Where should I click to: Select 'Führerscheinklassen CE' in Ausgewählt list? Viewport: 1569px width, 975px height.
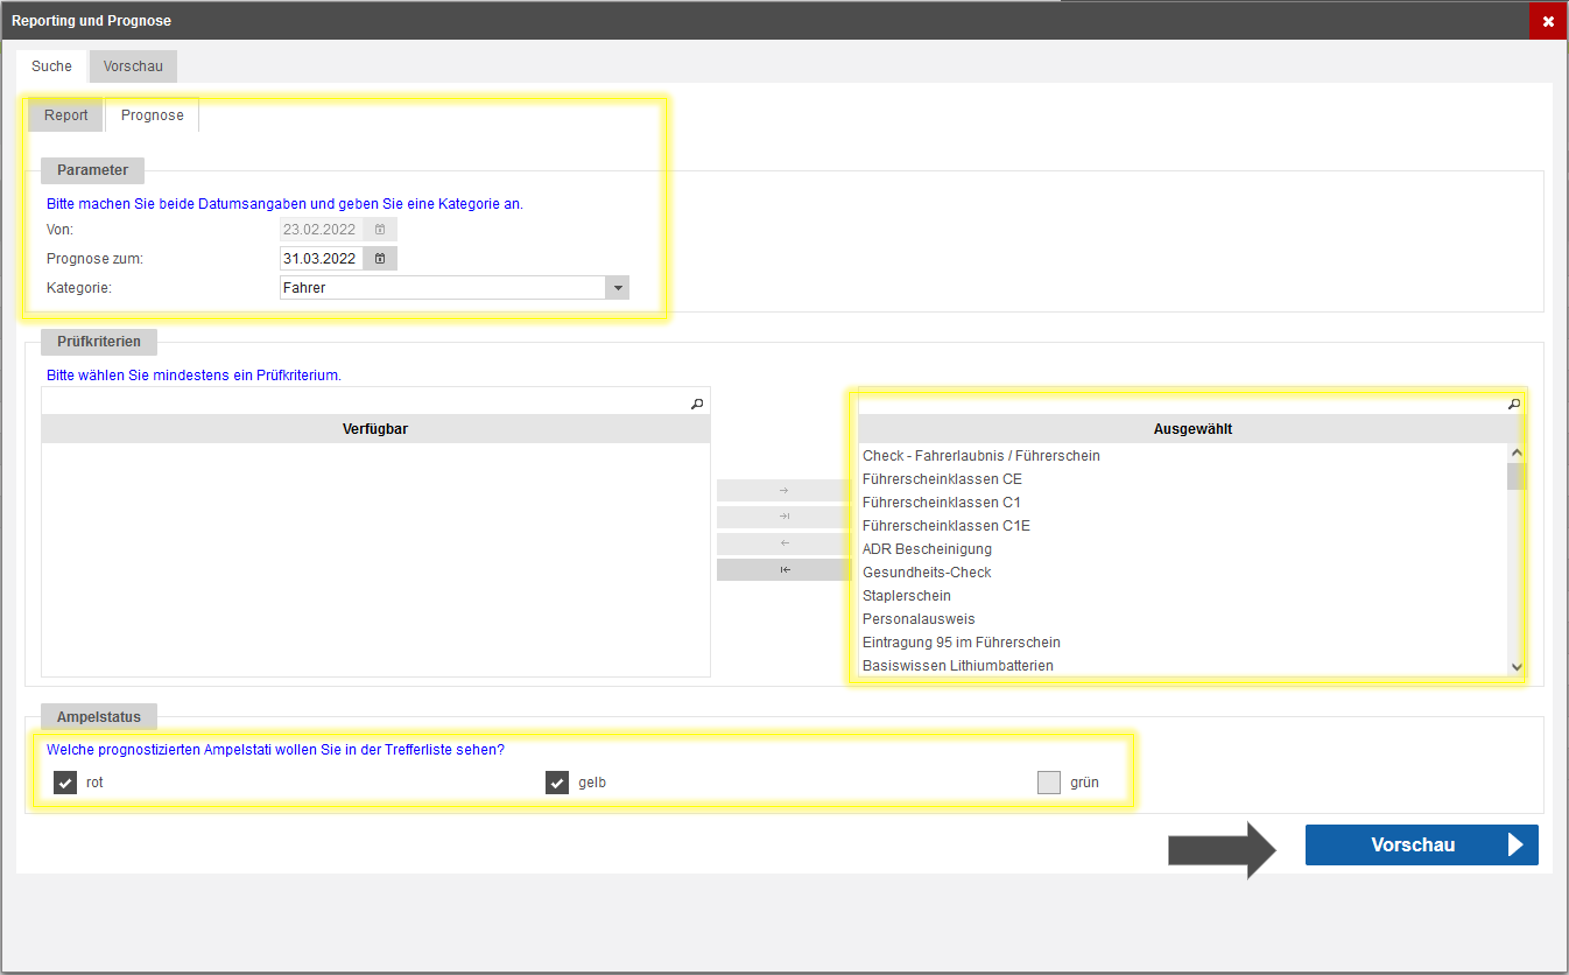(x=942, y=479)
